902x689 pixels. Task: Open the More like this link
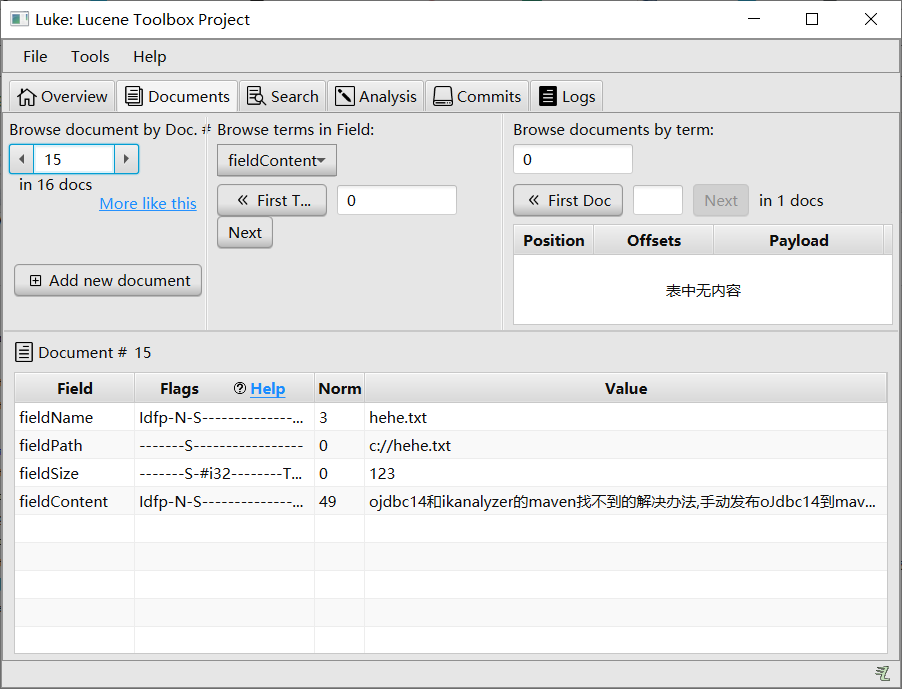pos(148,204)
